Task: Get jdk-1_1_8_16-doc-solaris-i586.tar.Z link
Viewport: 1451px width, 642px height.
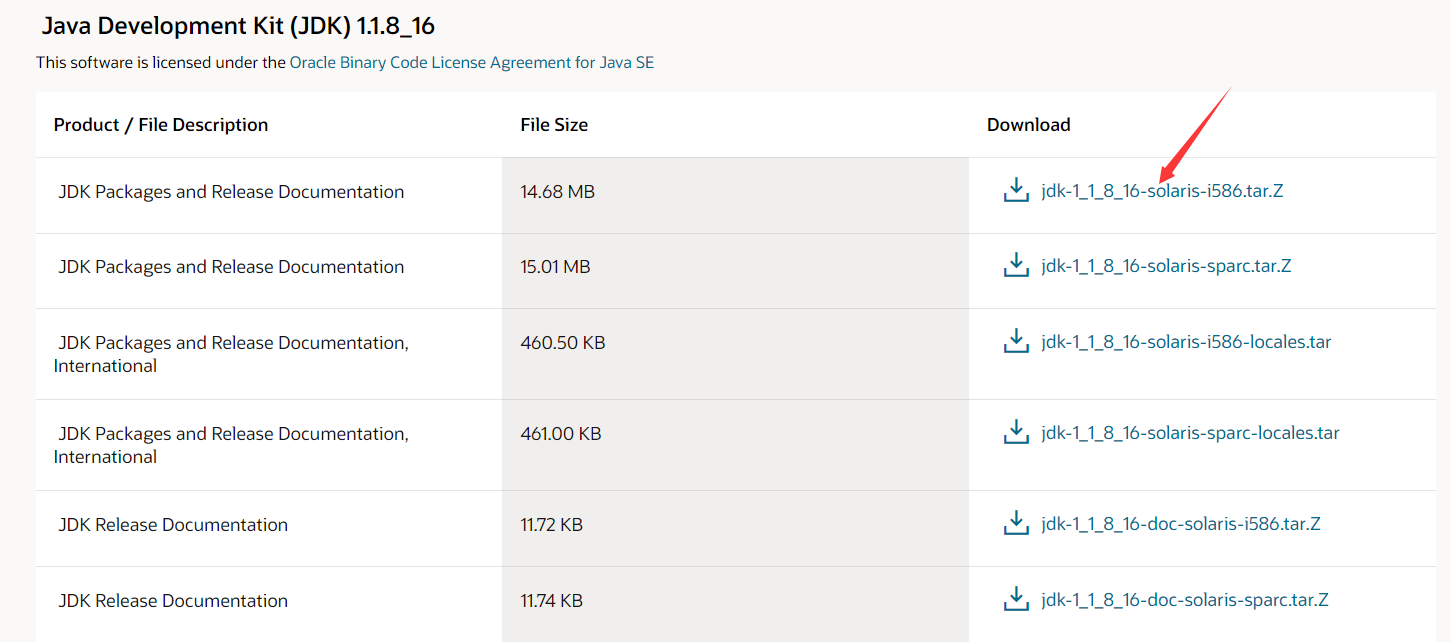Action: (1181, 524)
